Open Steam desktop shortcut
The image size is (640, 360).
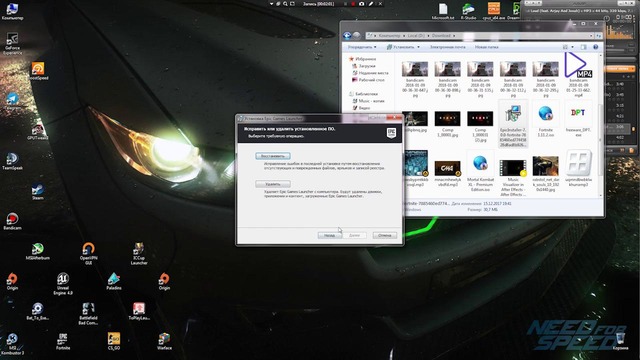[38, 191]
